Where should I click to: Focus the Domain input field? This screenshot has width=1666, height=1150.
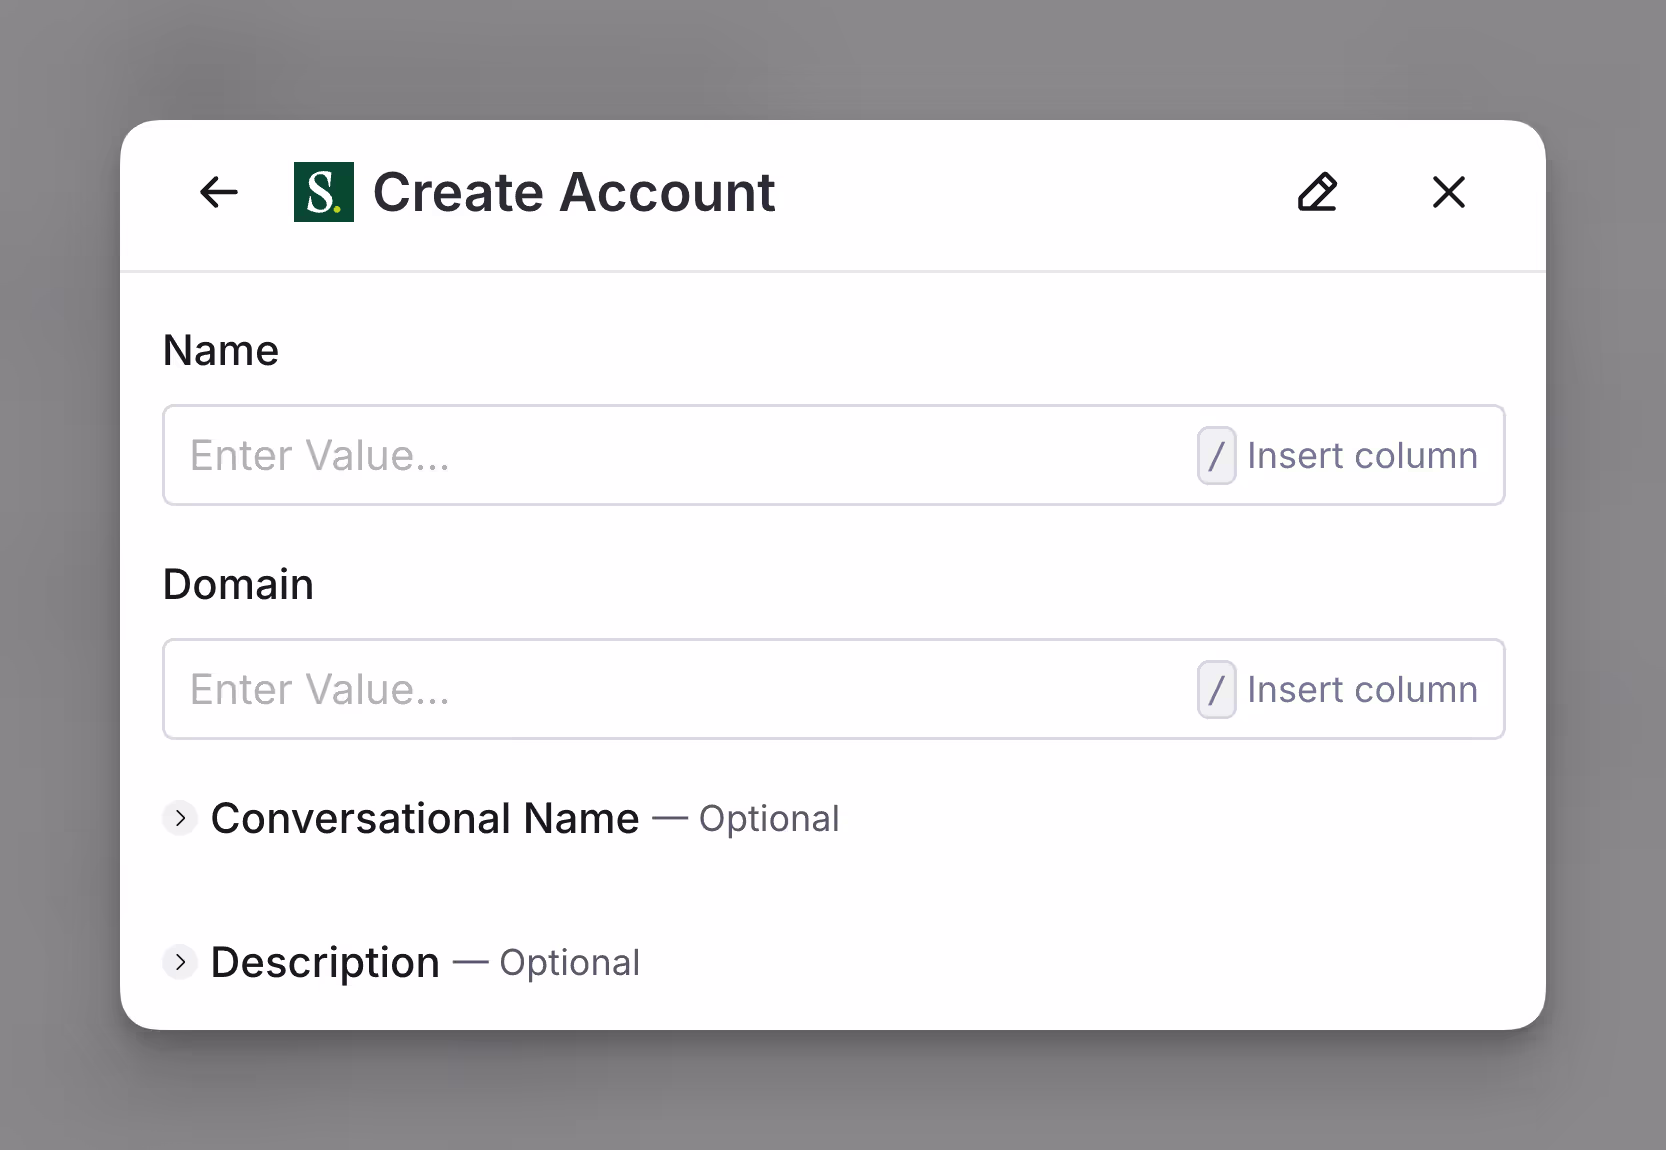point(834,689)
